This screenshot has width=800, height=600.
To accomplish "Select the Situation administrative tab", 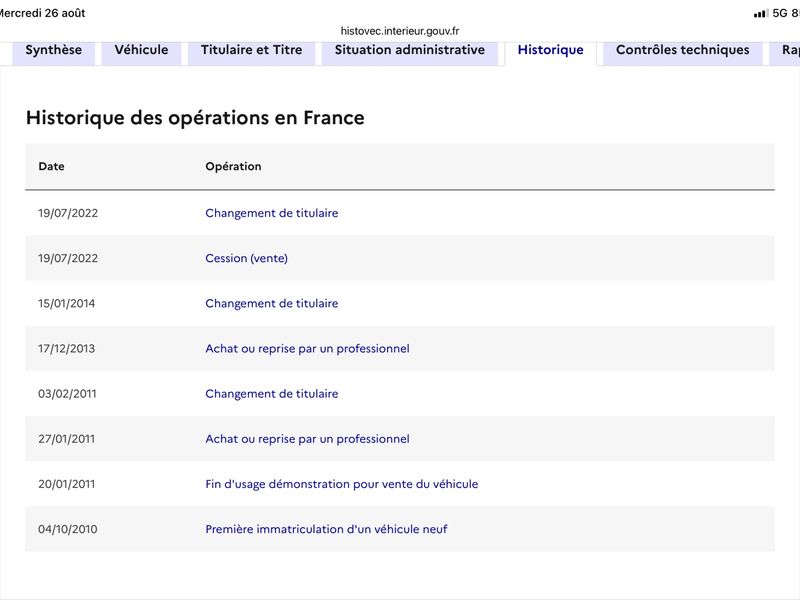I will [410, 50].
